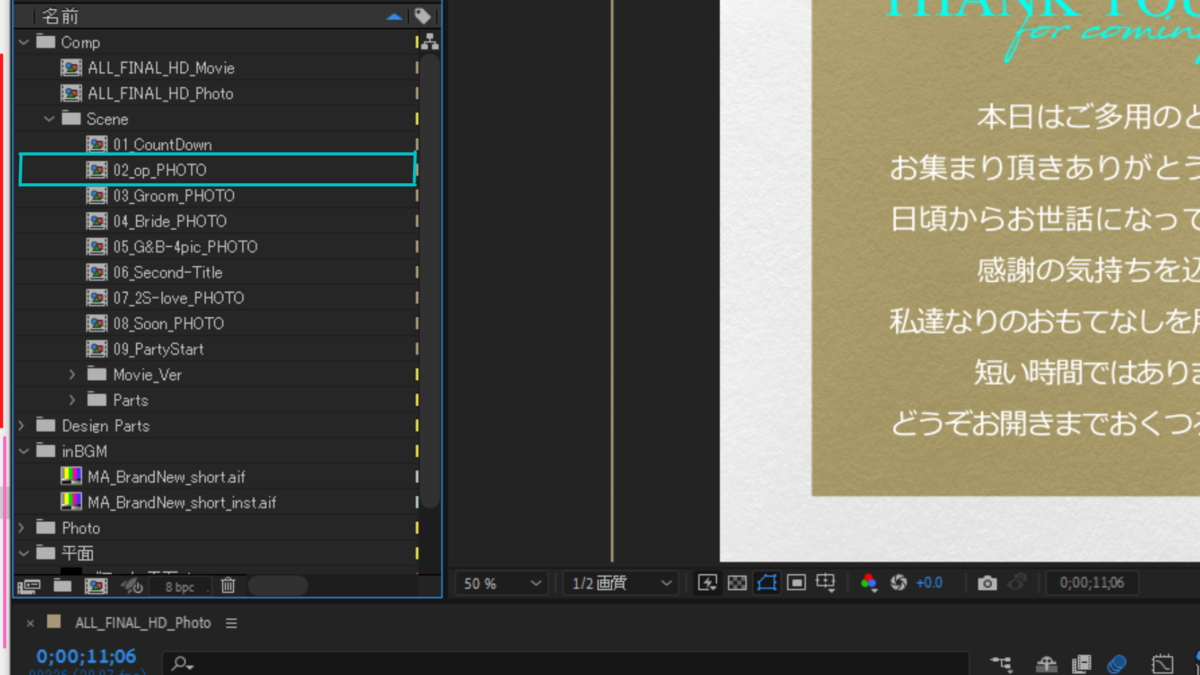
Task: Click the Project panel vertical scrollbar
Action: point(430,281)
